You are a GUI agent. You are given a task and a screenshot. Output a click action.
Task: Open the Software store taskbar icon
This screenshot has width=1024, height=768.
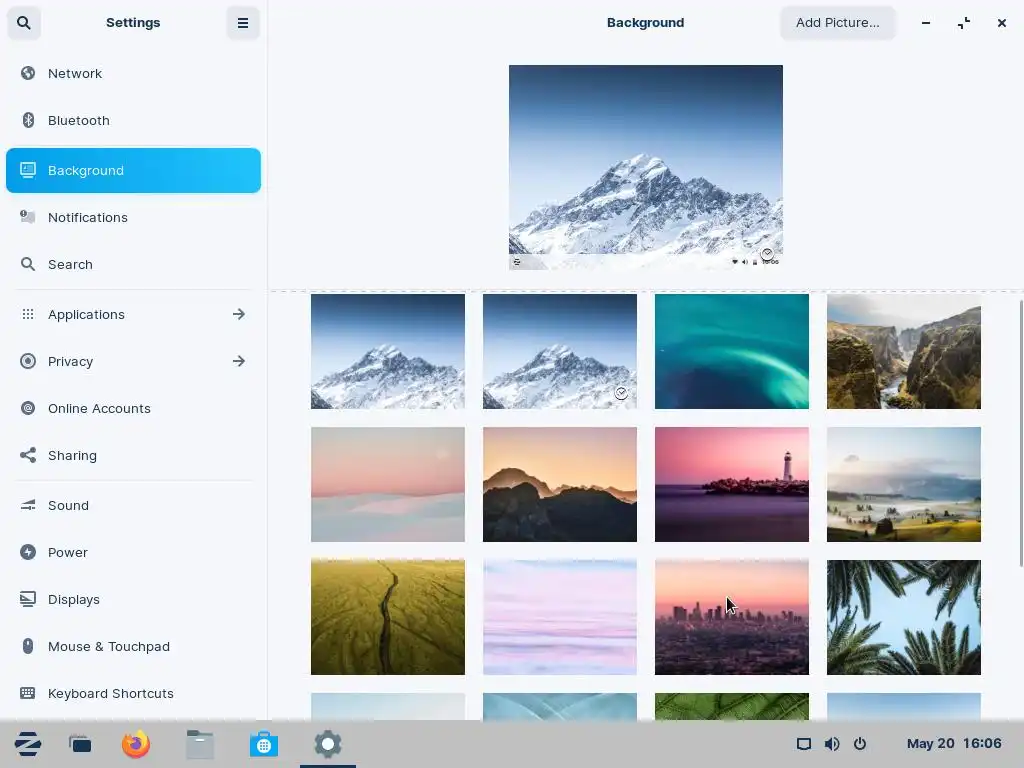pyautogui.click(x=264, y=744)
